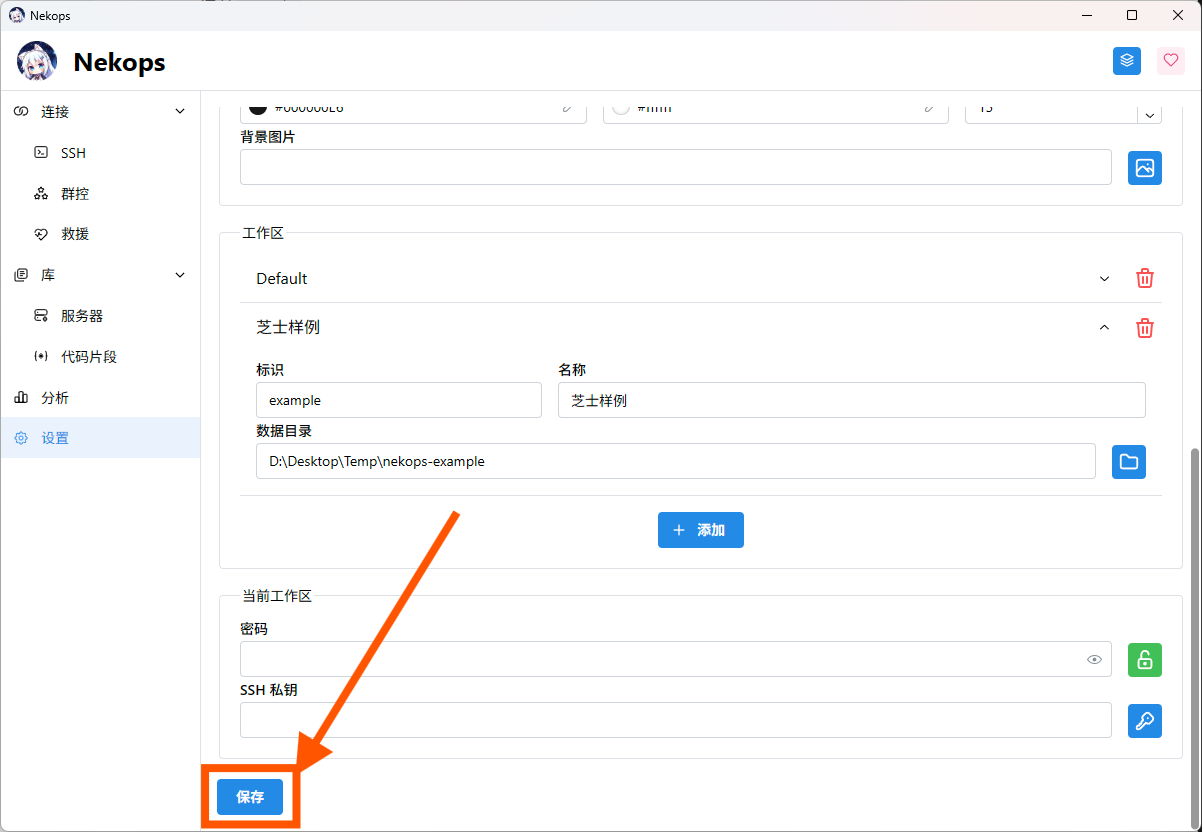This screenshot has height=832, width=1202.
Task: Click the SSH private key icon button
Action: [x=1145, y=721]
